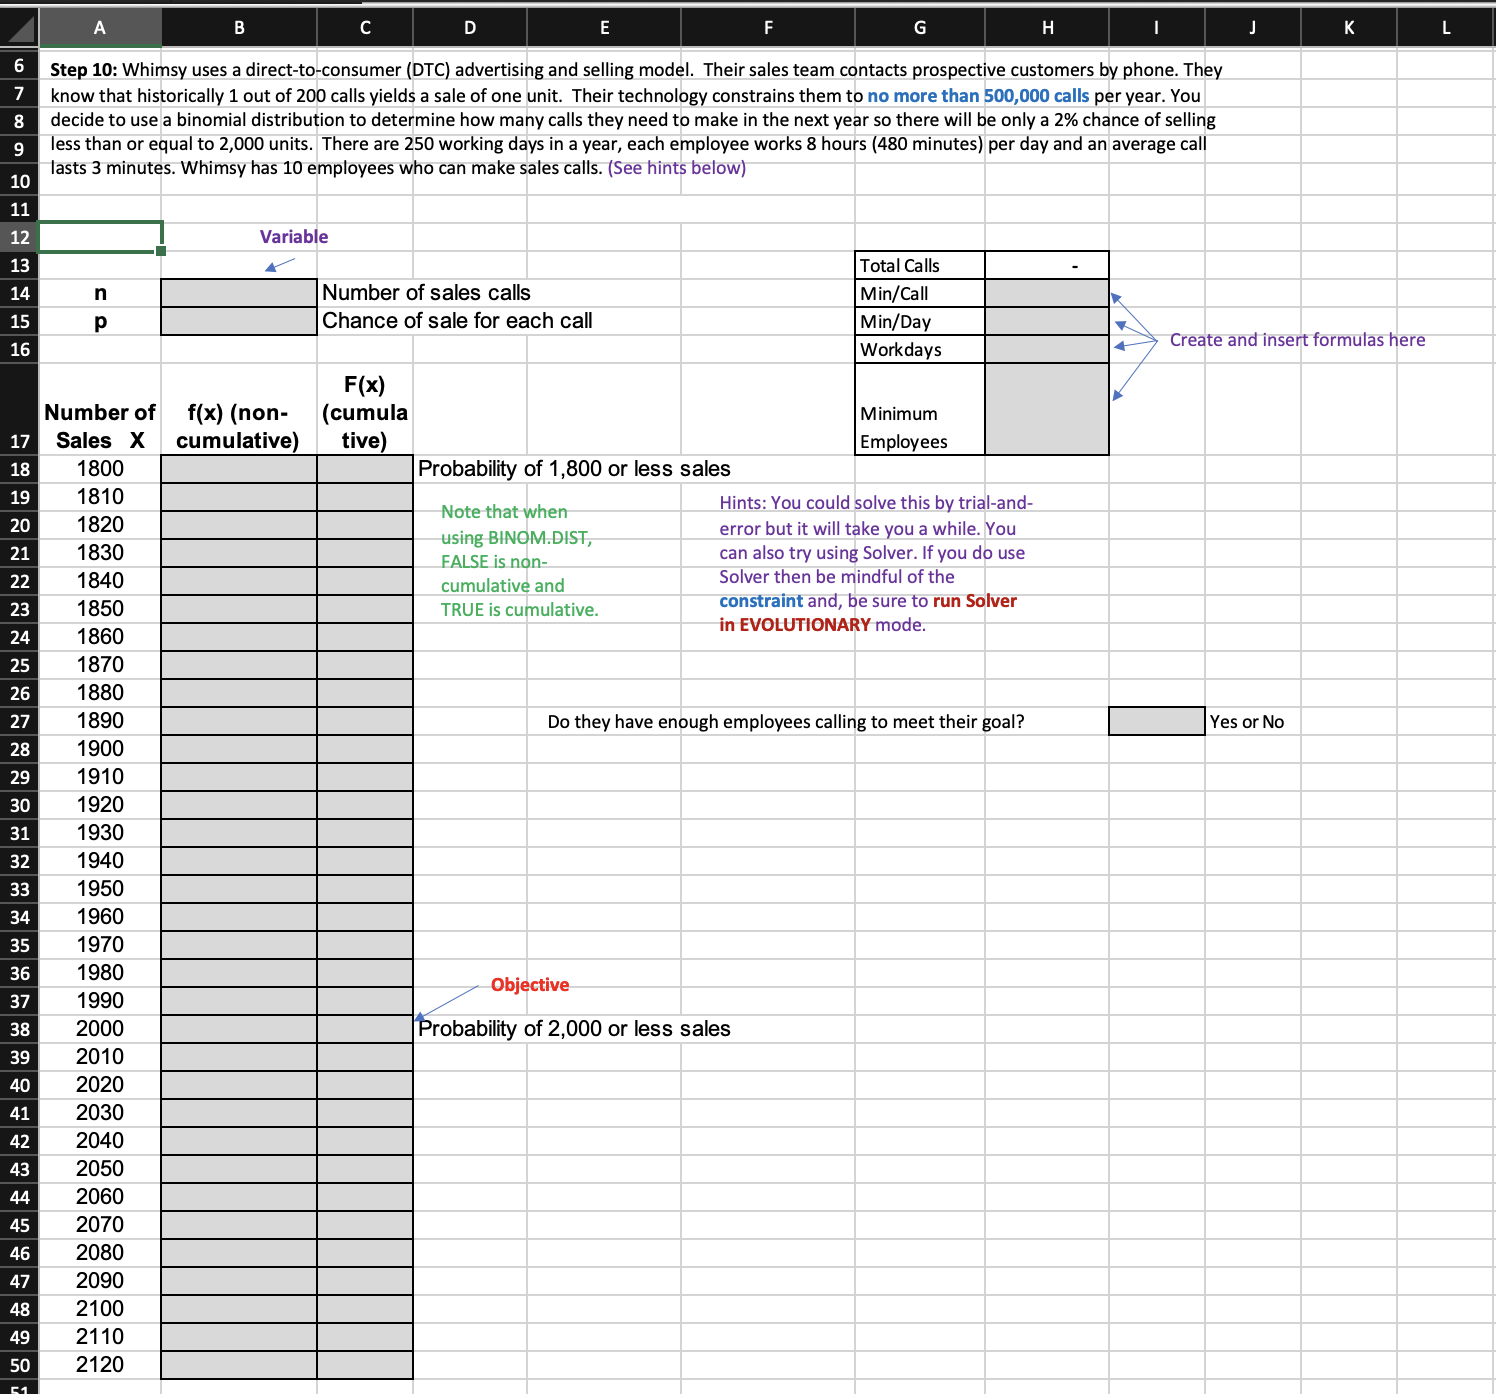Click the Minimum Employees answer cell
This screenshot has width=1496, height=1394.
pos(1046,410)
